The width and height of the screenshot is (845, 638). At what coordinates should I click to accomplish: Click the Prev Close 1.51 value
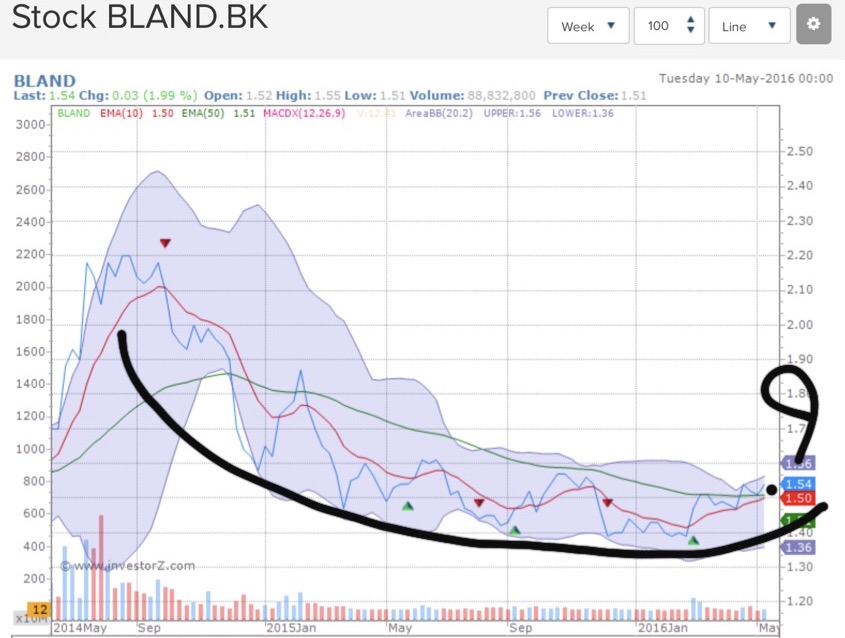coord(633,96)
